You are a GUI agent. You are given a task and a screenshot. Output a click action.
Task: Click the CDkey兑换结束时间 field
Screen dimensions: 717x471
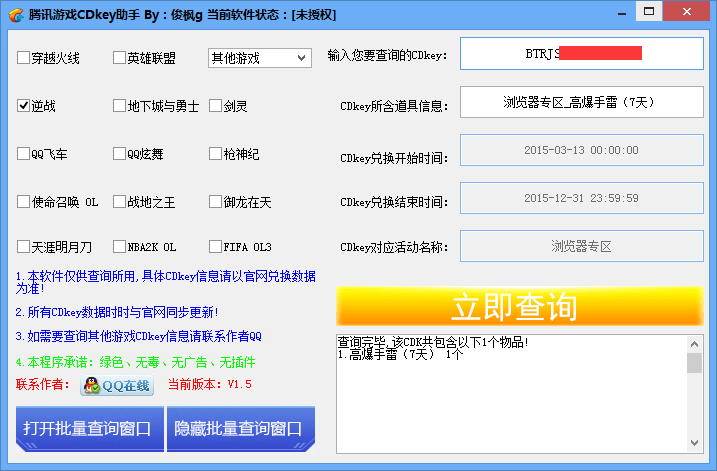(582, 198)
